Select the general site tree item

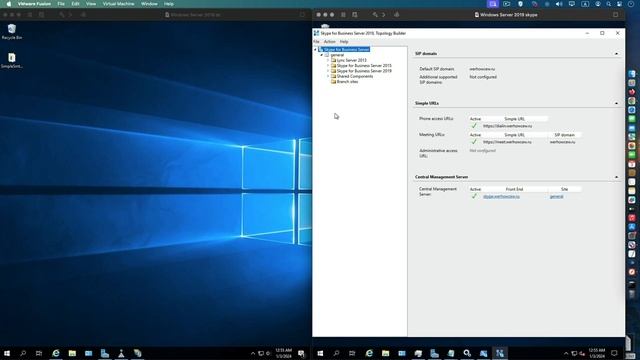[x=334, y=55]
